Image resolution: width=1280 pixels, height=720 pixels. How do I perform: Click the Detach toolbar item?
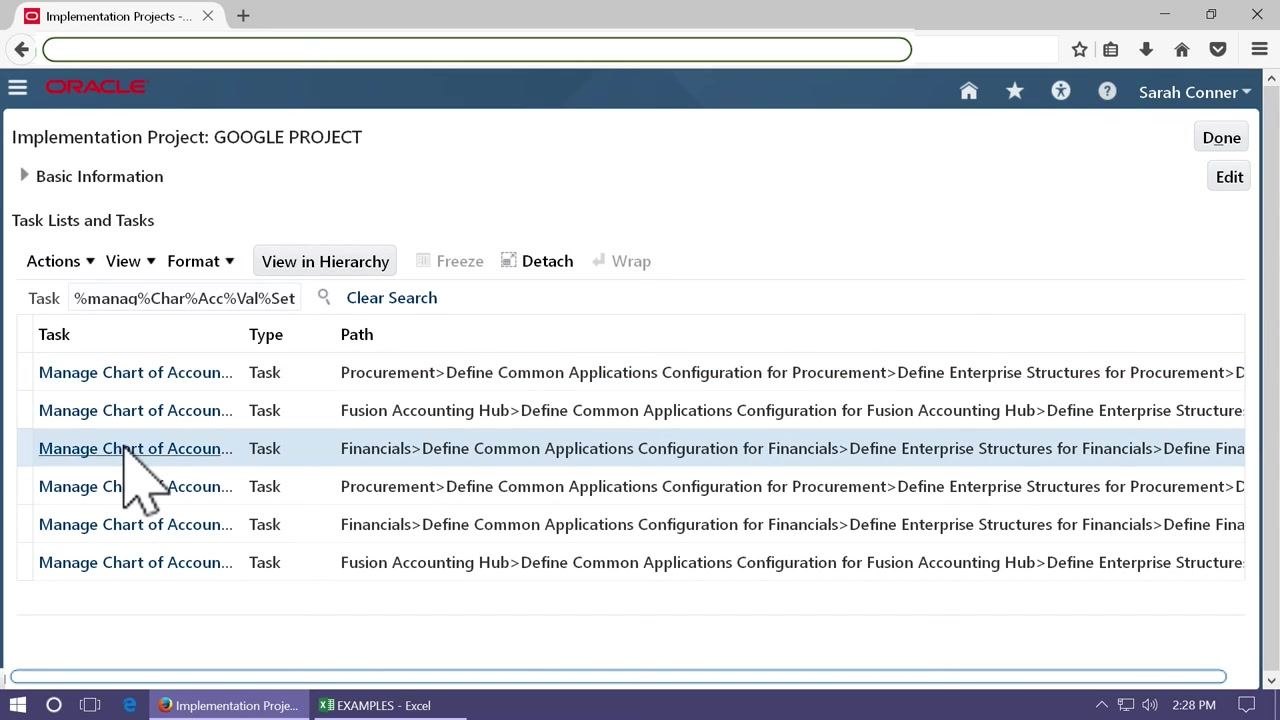(x=537, y=261)
